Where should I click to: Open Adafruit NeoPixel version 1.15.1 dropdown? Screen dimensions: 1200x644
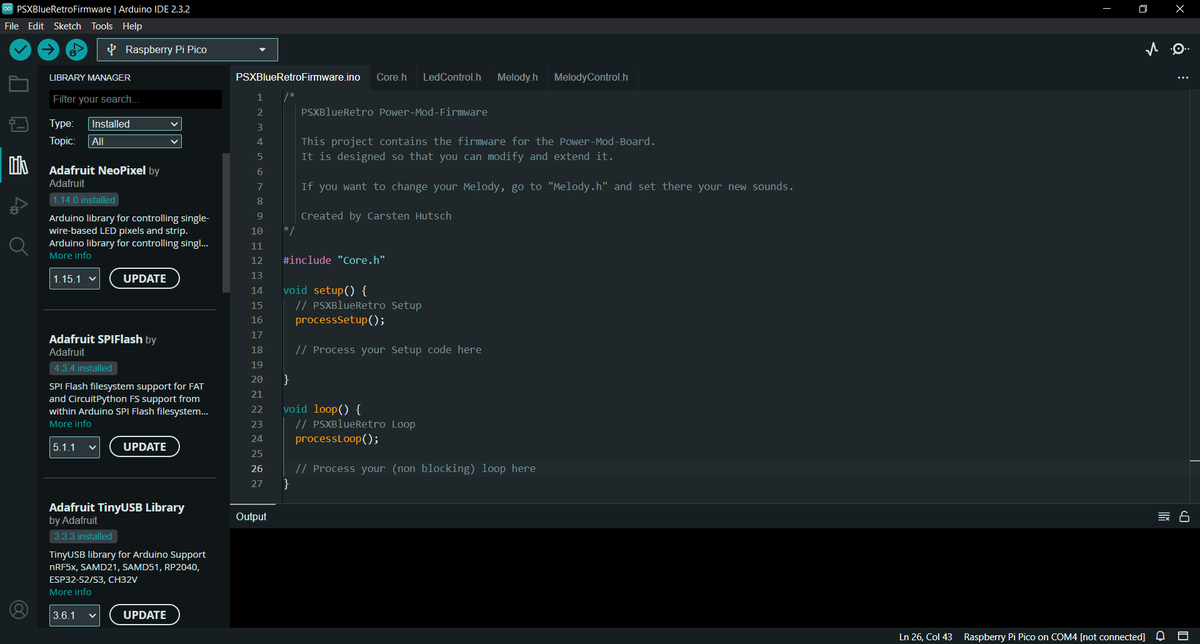75,279
